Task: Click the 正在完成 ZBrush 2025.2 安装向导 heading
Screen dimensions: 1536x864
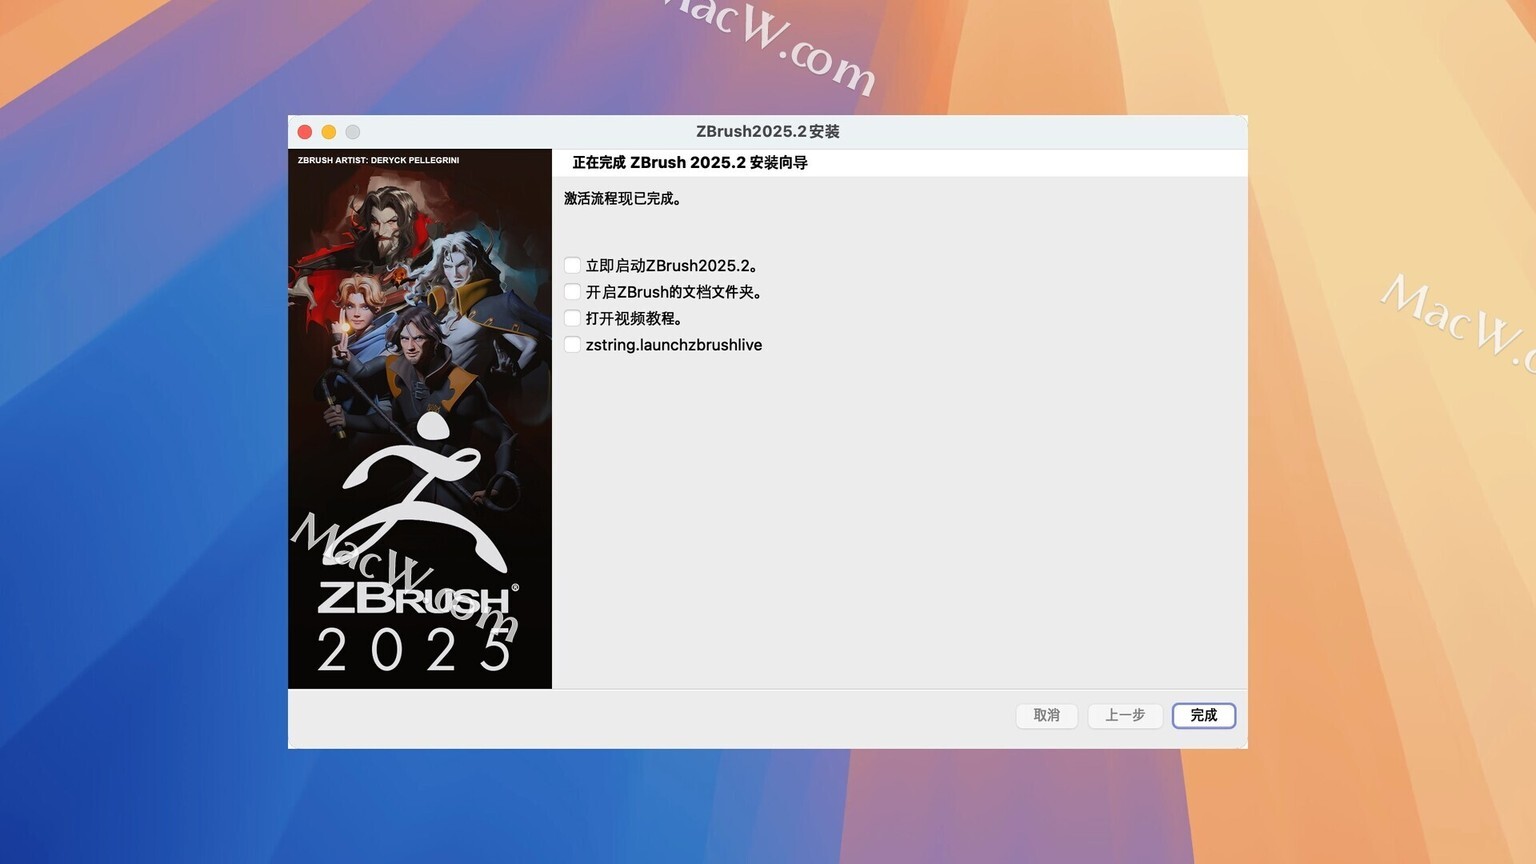Action: pos(690,162)
